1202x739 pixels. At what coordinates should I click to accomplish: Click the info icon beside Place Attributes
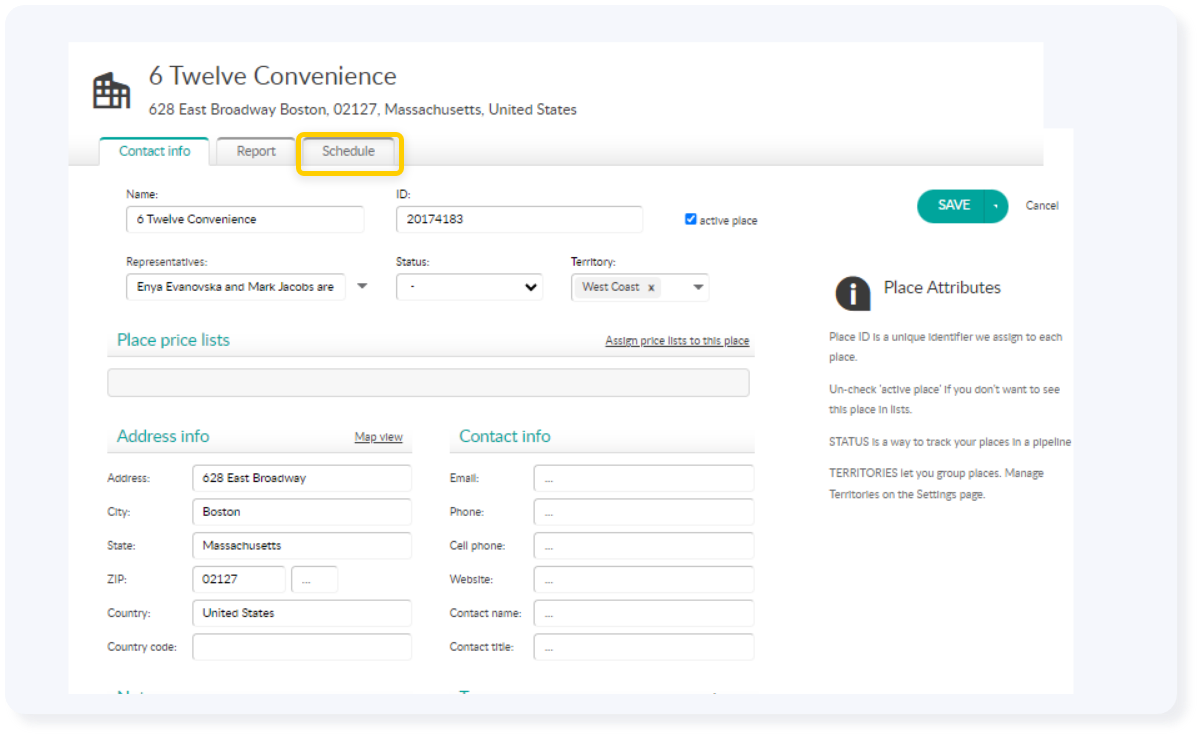[x=852, y=293]
